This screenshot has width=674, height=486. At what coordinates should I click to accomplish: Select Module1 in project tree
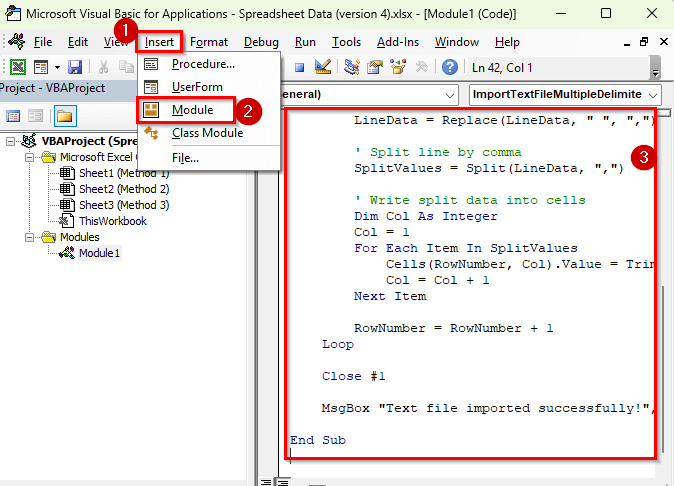(99, 253)
